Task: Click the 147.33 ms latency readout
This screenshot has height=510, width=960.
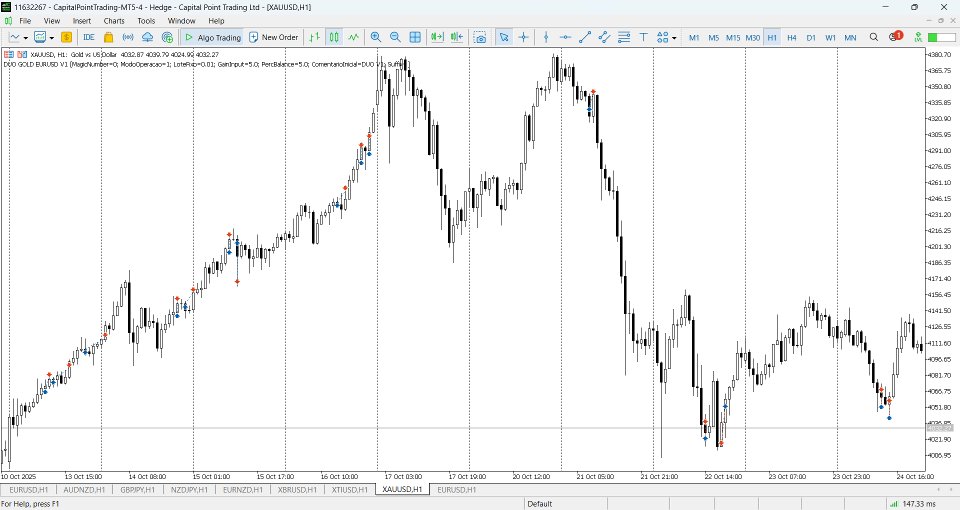Action: pos(920,504)
